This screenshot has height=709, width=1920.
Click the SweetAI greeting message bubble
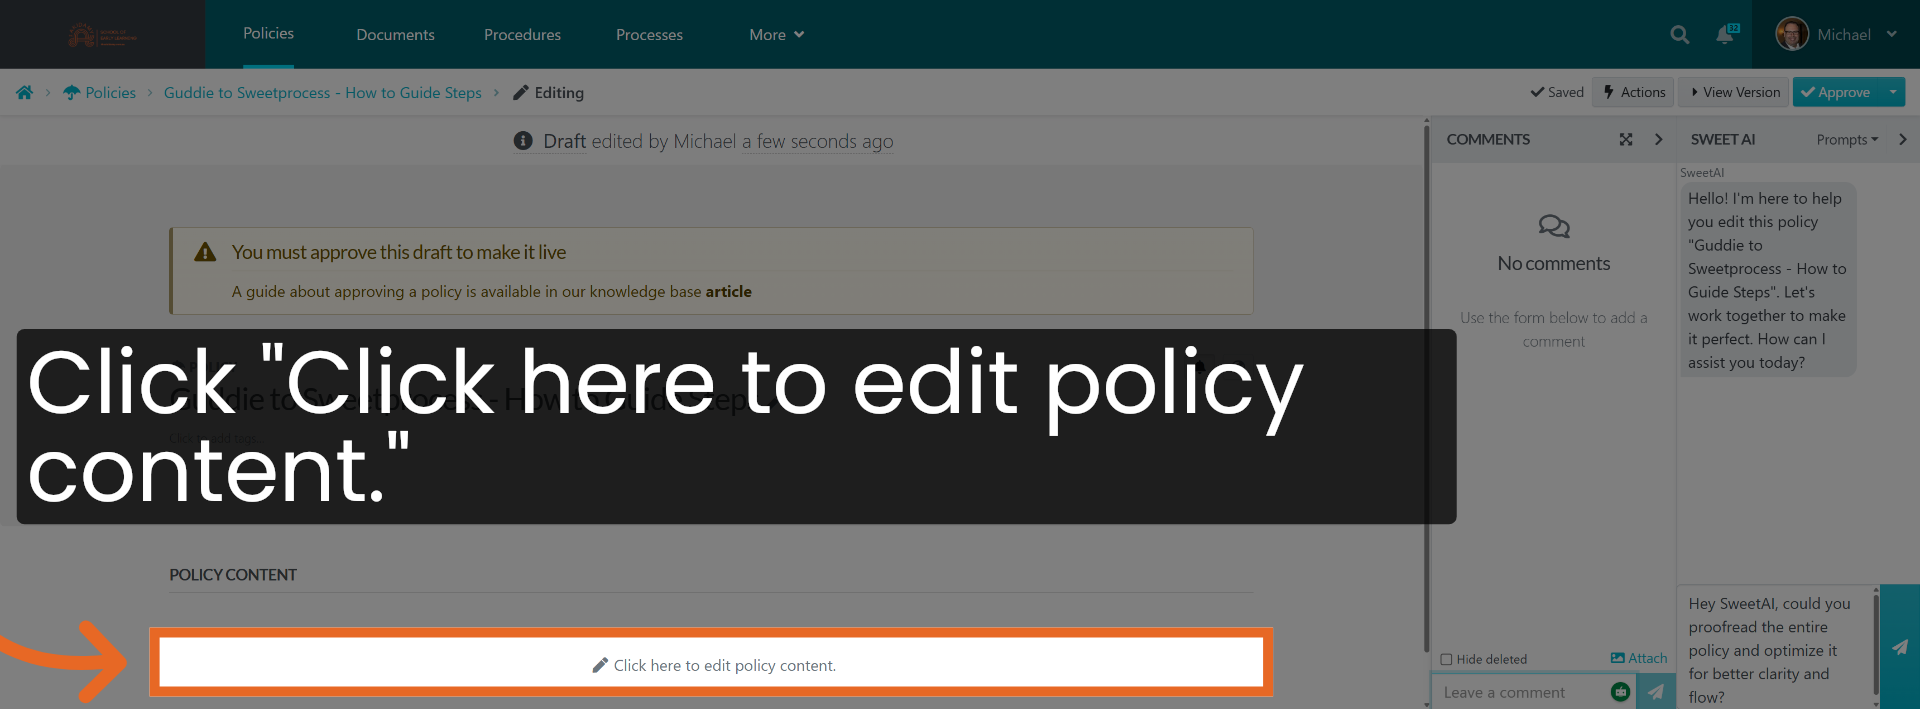(x=1767, y=280)
